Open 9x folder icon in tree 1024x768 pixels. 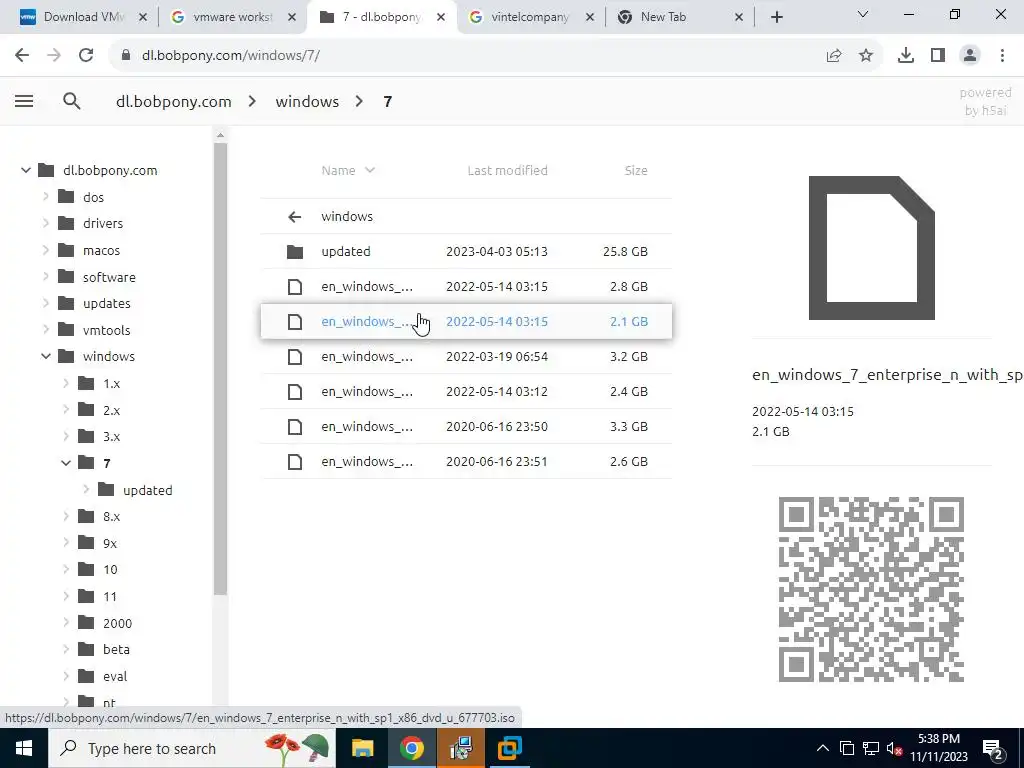pos(86,543)
